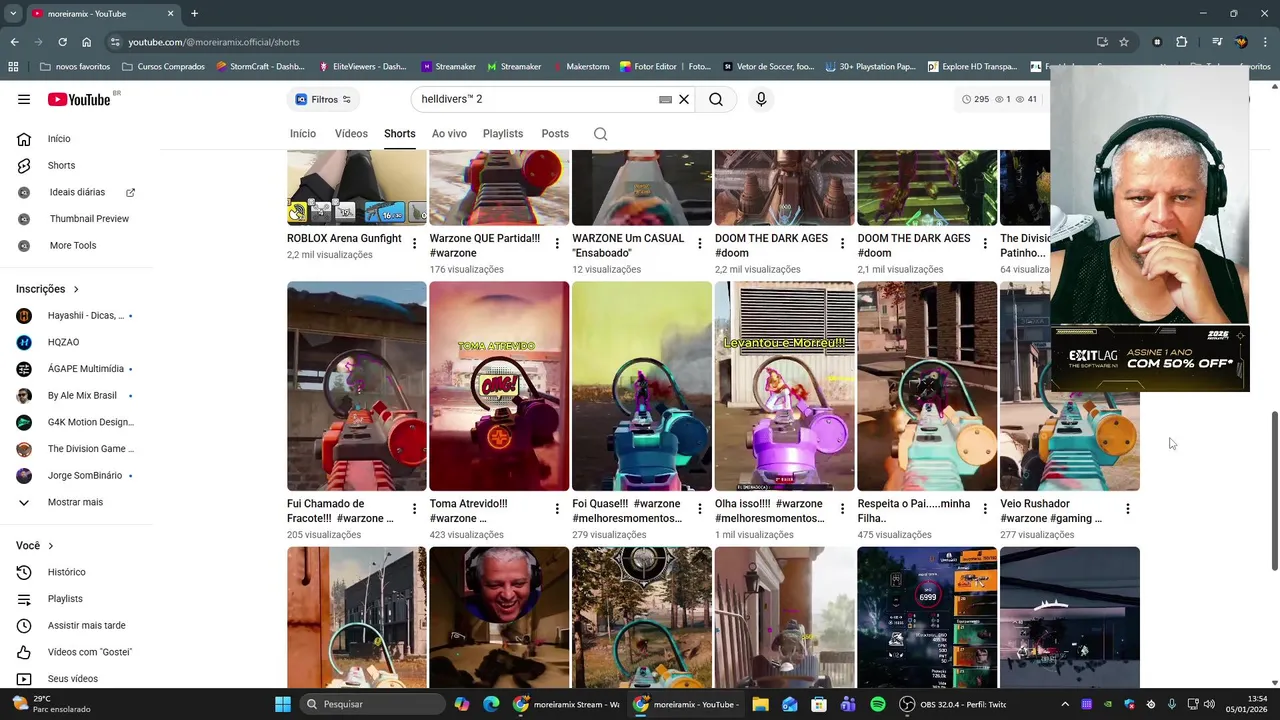Open options menu for Toma Atrevido short
Image resolution: width=1280 pixels, height=720 pixels.
coord(557,509)
